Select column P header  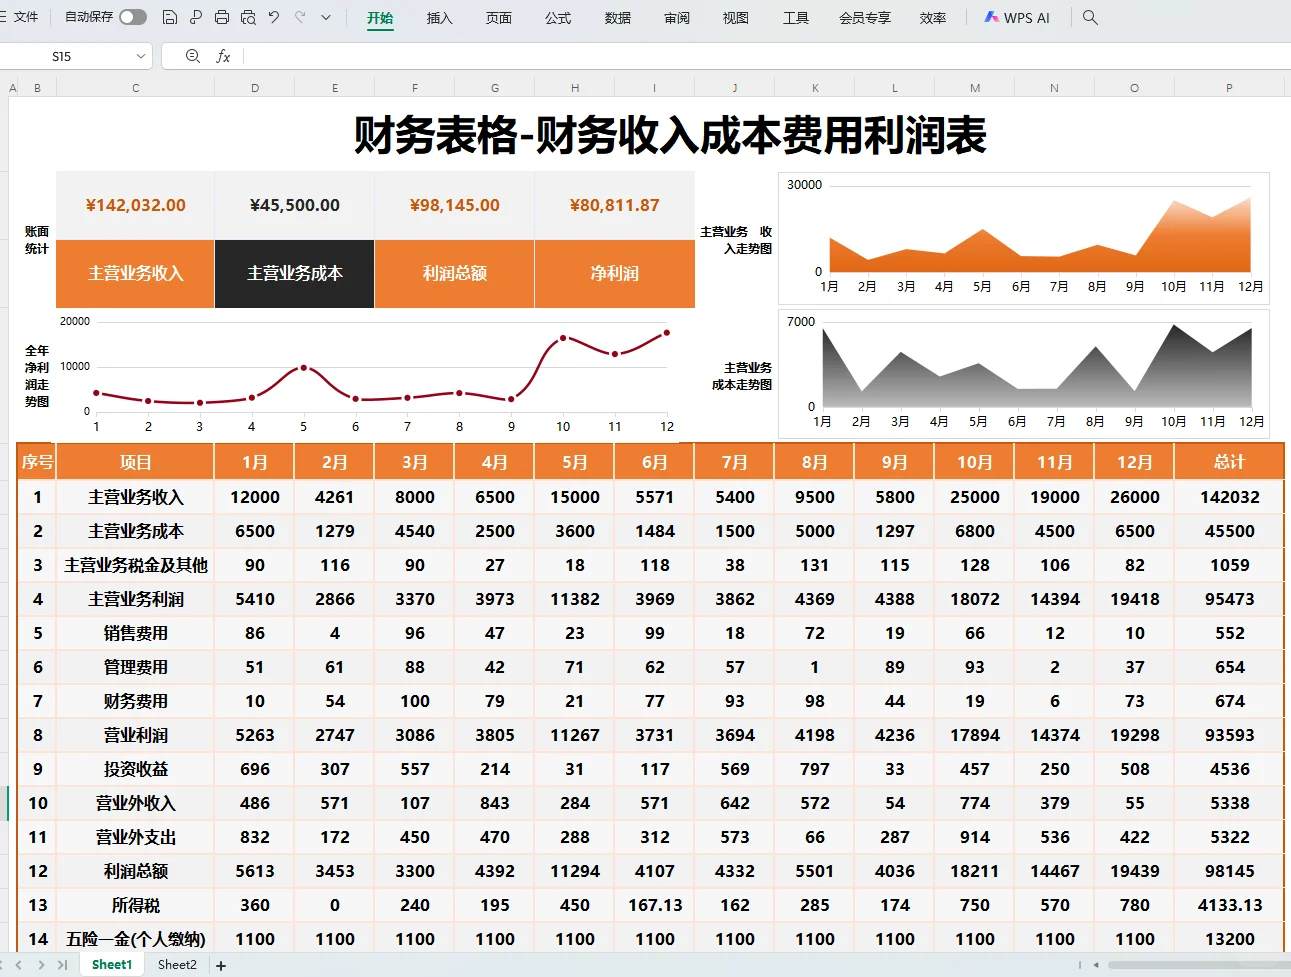[x=1229, y=88]
